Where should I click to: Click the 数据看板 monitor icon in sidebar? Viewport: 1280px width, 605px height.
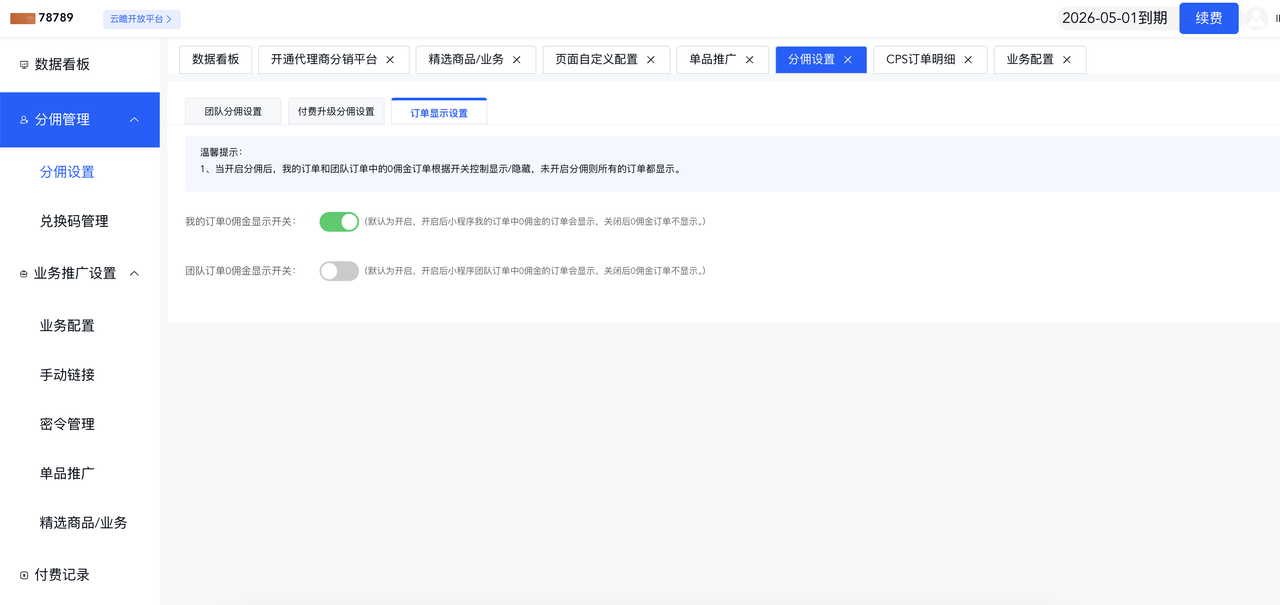24,65
